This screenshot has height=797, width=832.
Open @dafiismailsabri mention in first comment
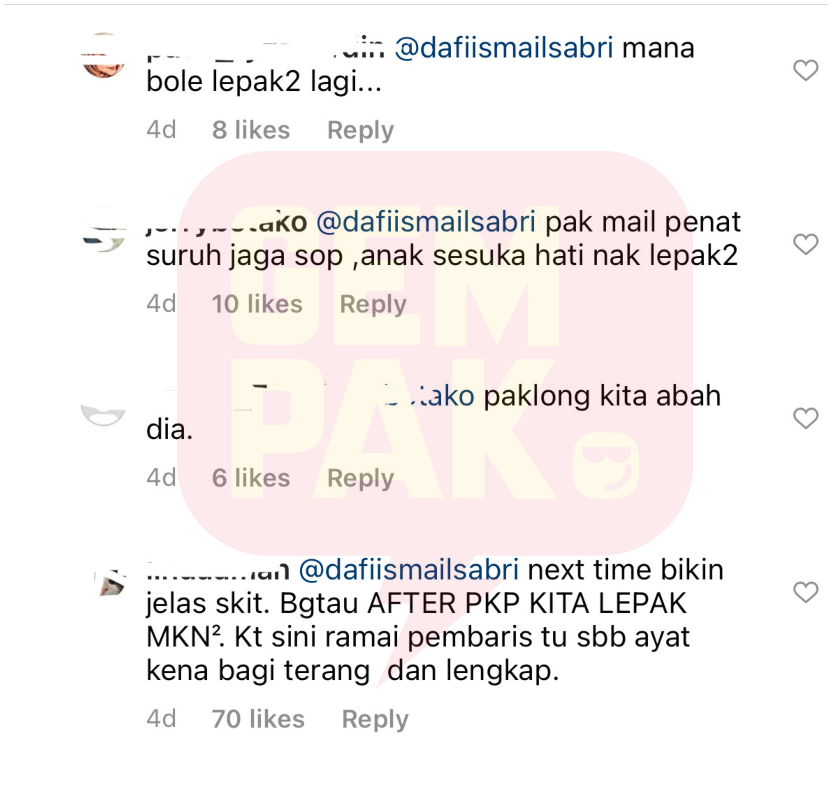504,48
